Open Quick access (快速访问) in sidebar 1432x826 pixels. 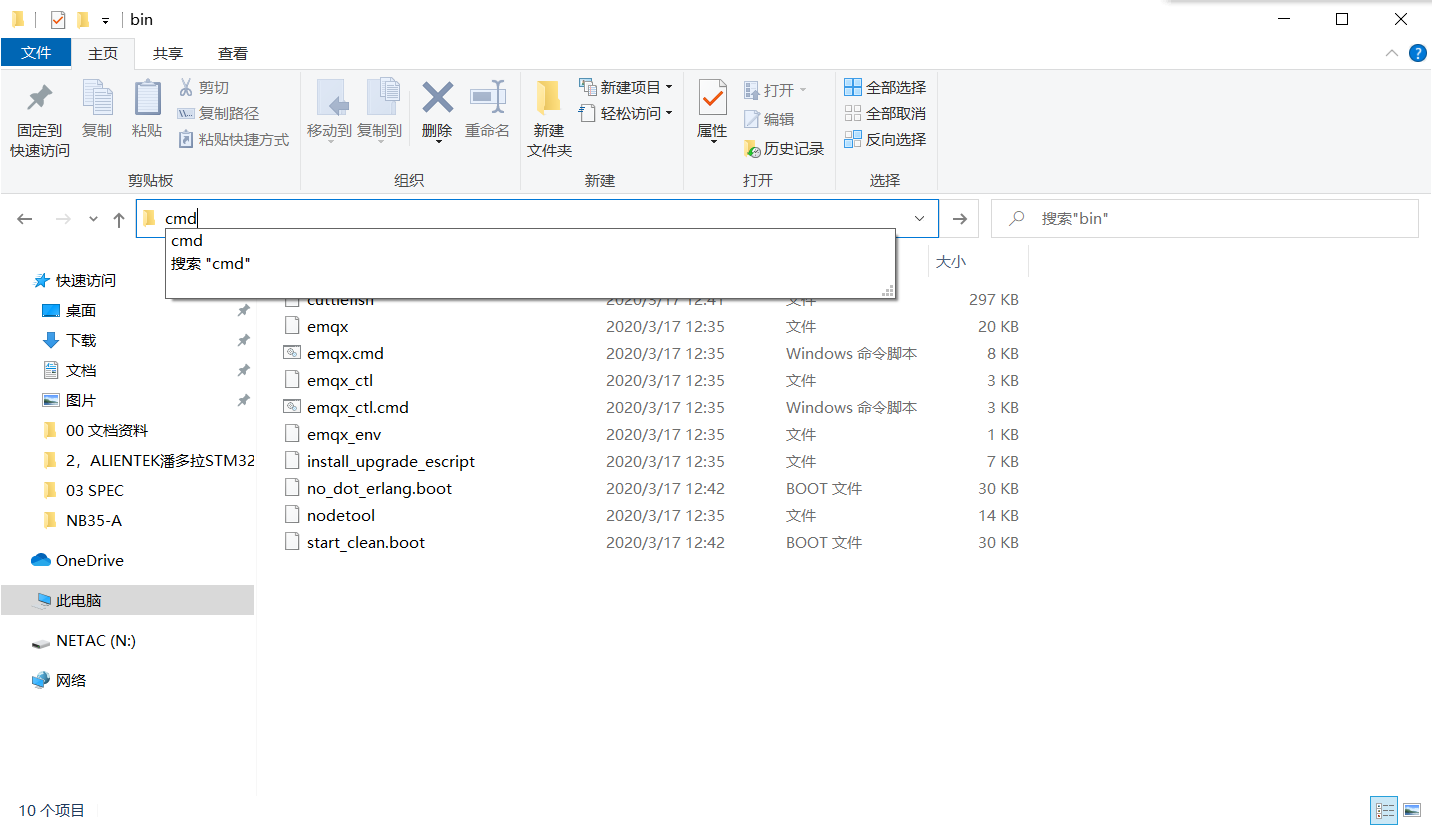(x=86, y=281)
